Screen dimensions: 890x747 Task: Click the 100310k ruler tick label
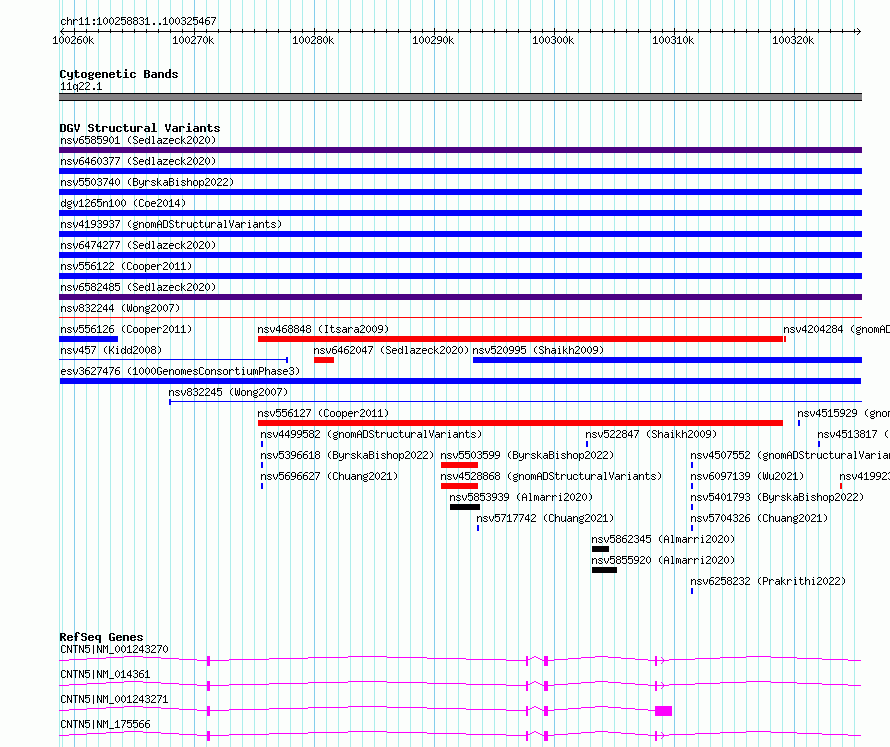673,40
